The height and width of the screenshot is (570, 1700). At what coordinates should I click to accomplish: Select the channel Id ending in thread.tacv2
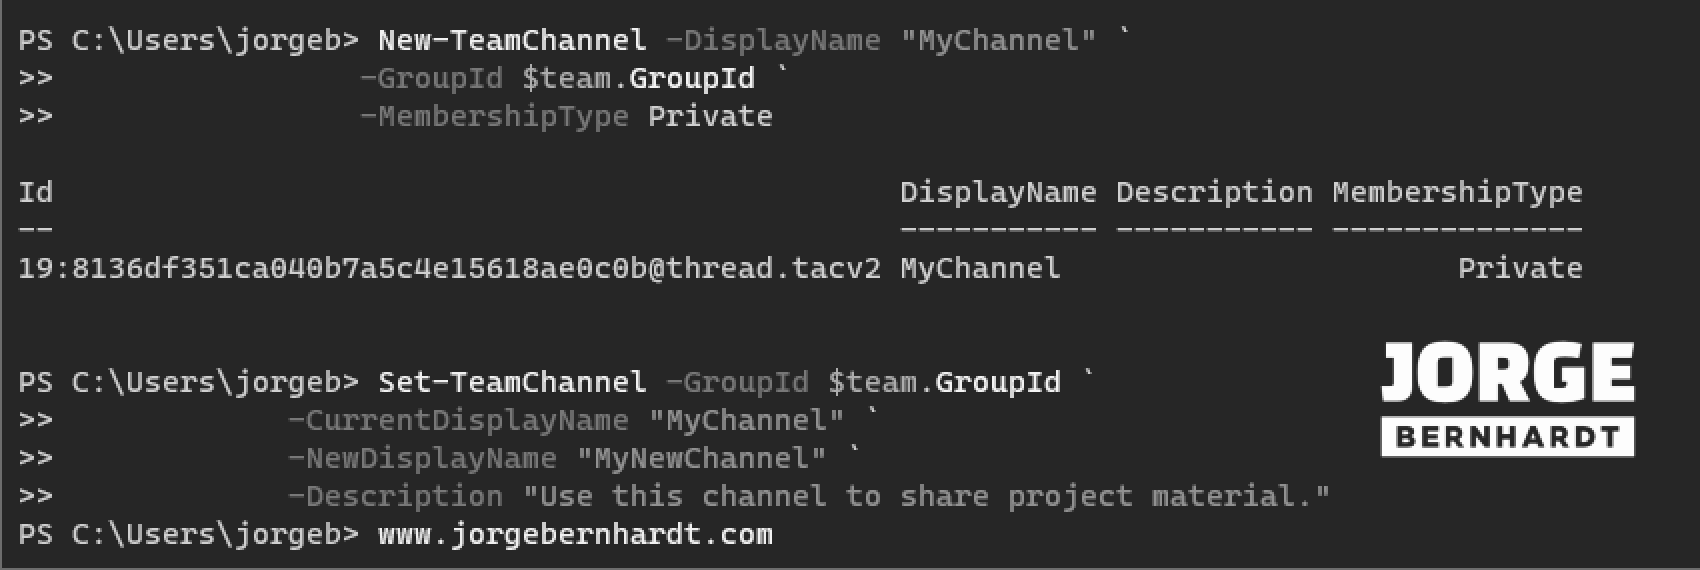coord(449,268)
